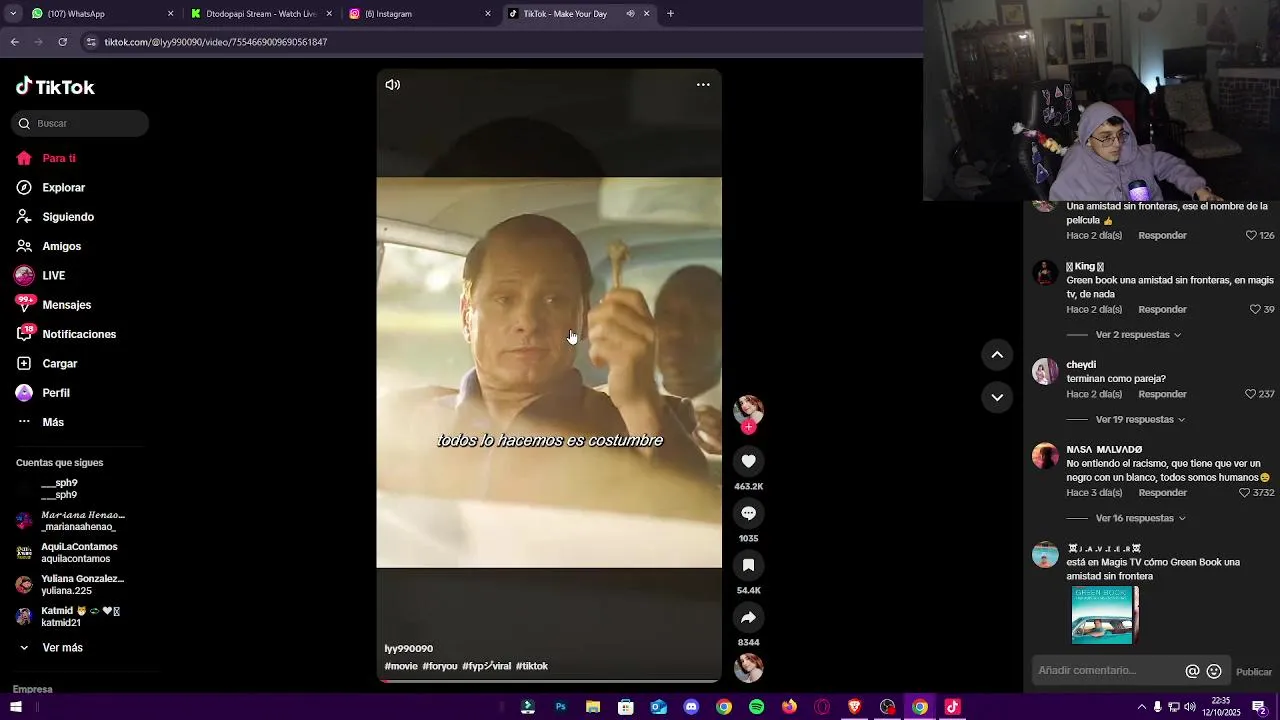The height and width of the screenshot is (720, 1280).
Task: Open Brave browser from the taskbar
Action: 854,707
